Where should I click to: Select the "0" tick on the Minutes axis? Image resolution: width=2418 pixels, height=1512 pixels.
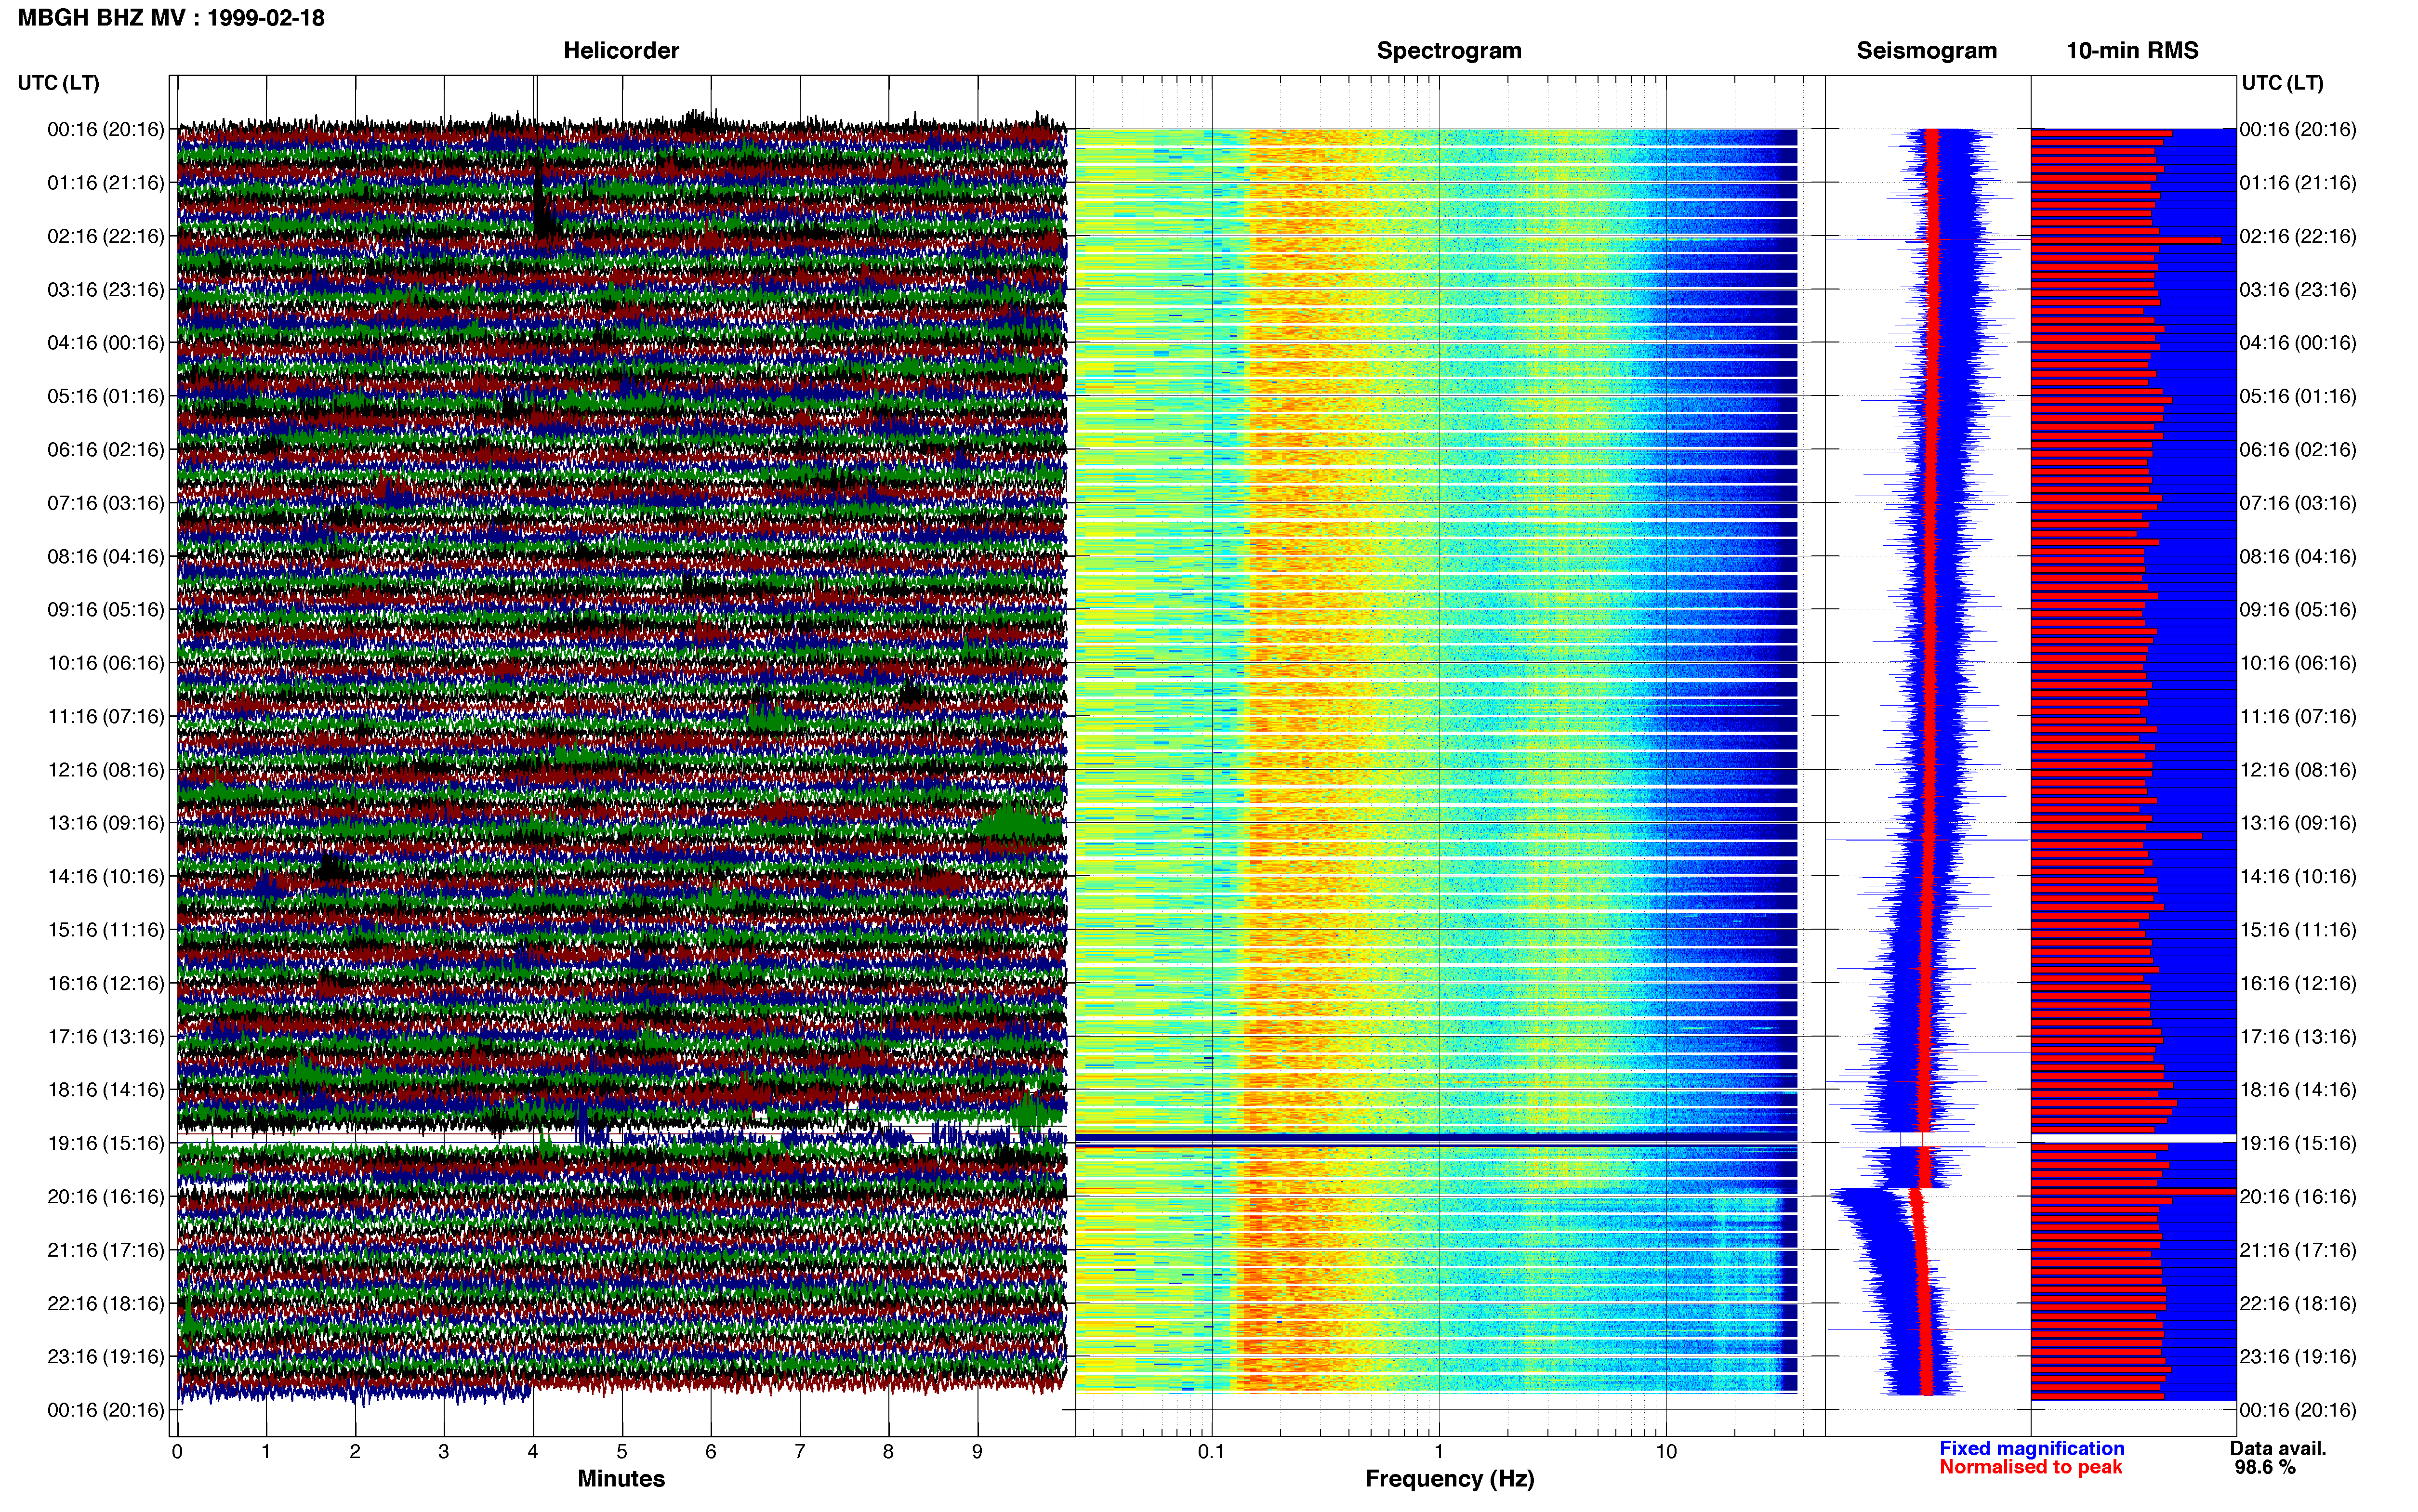coord(177,1451)
